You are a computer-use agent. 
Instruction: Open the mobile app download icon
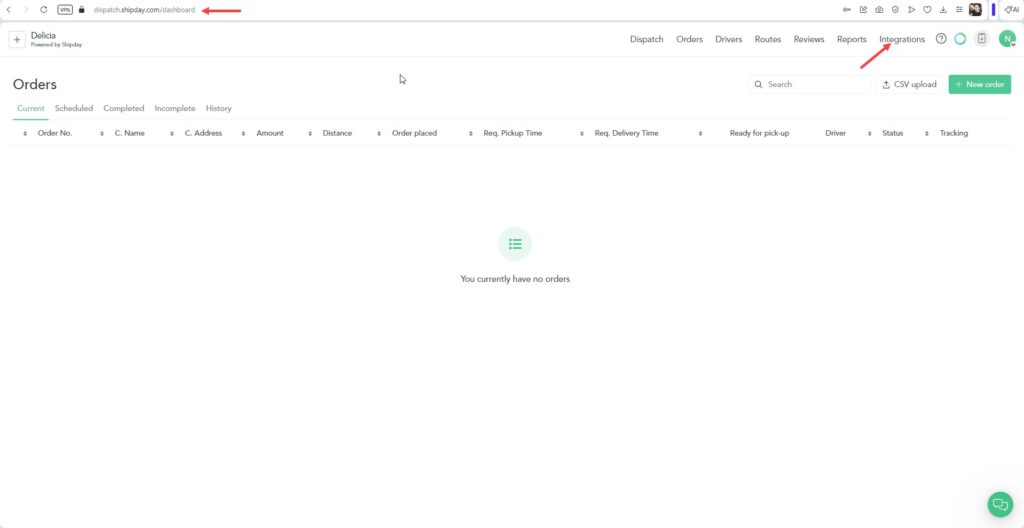pos(982,39)
